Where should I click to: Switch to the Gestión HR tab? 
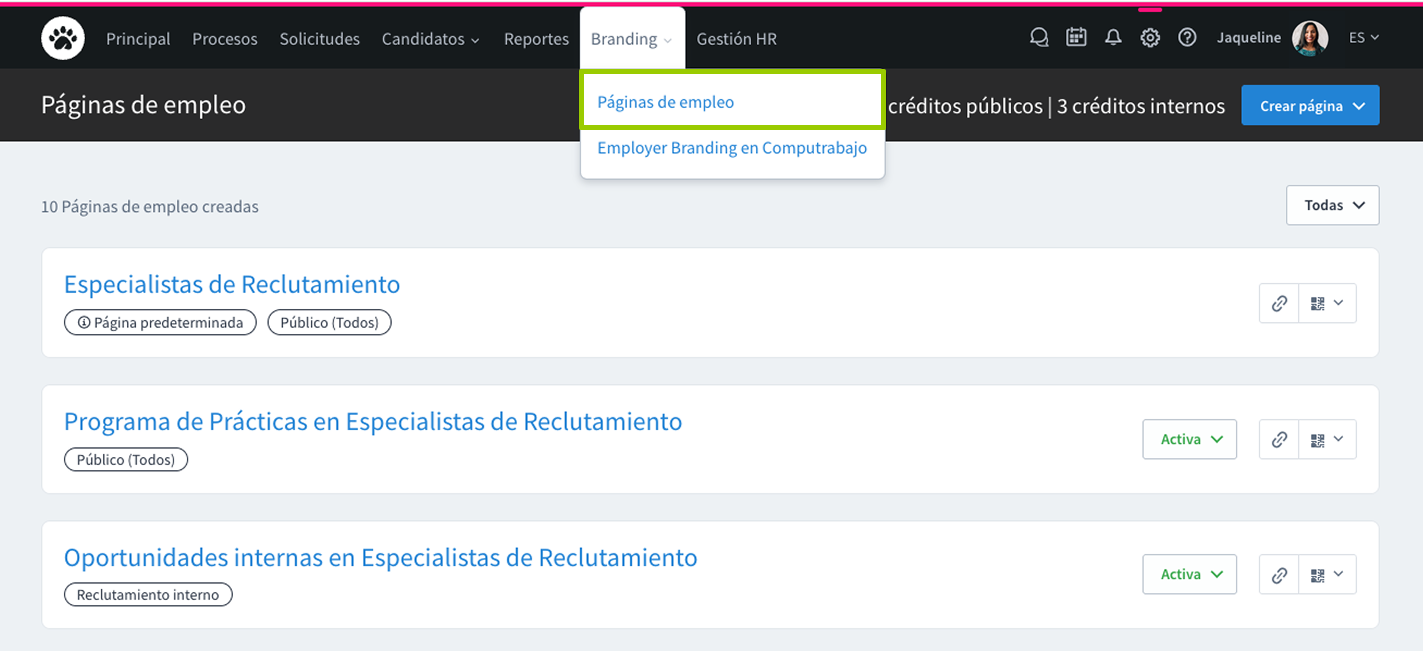[x=736, y=38]
